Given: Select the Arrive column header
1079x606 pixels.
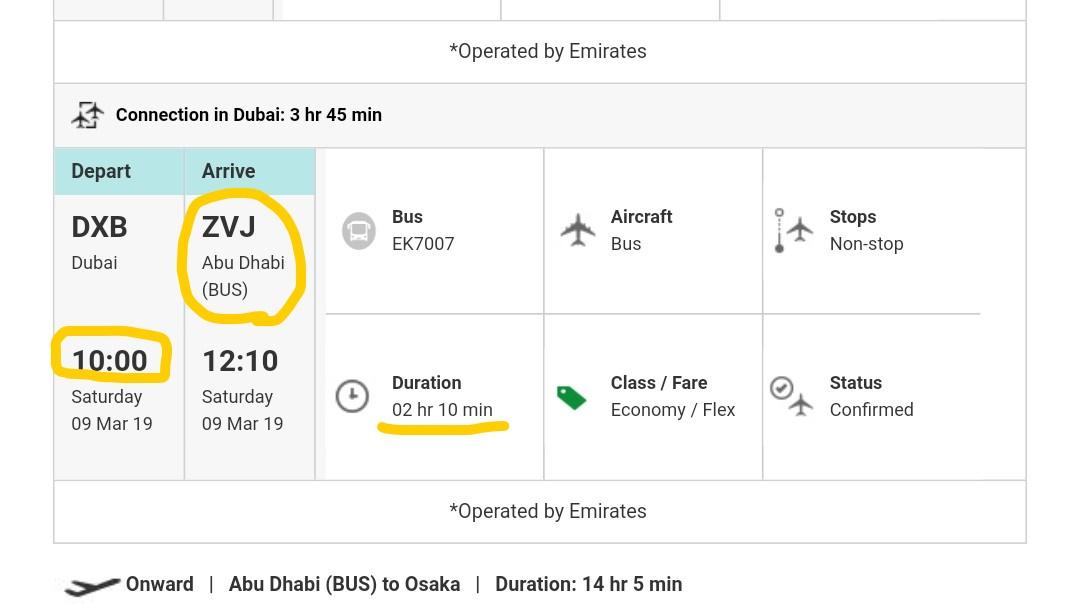Looking at the screenshot, I should click(x=229, y=171).
